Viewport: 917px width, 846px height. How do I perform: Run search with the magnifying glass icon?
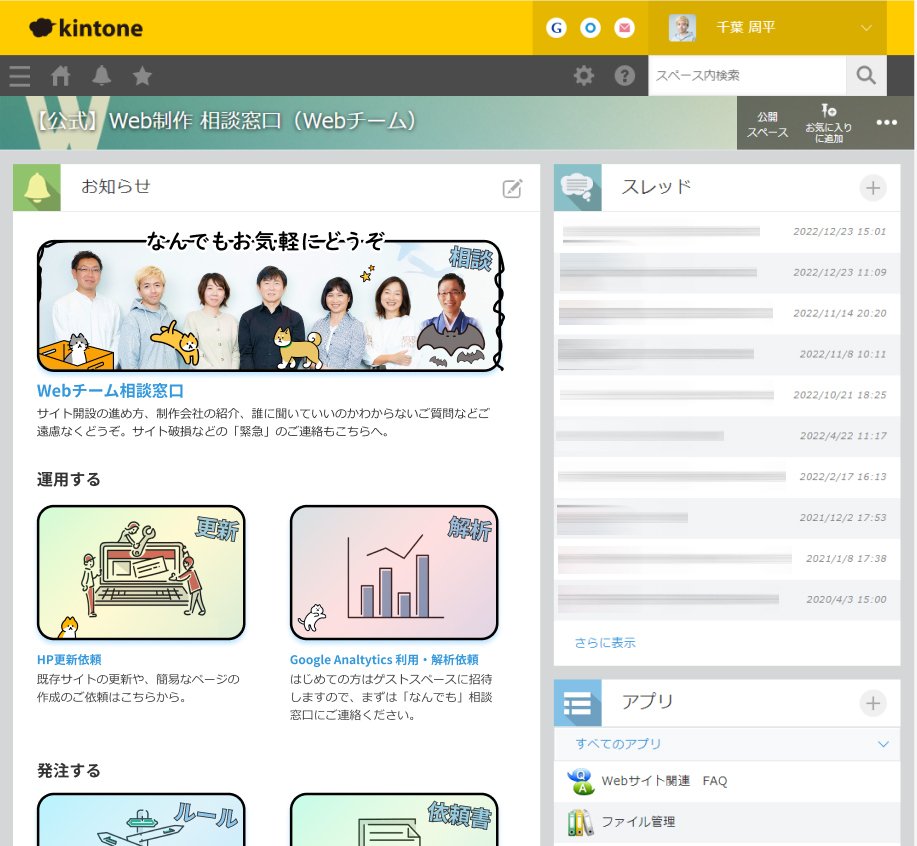coord(868,75)
